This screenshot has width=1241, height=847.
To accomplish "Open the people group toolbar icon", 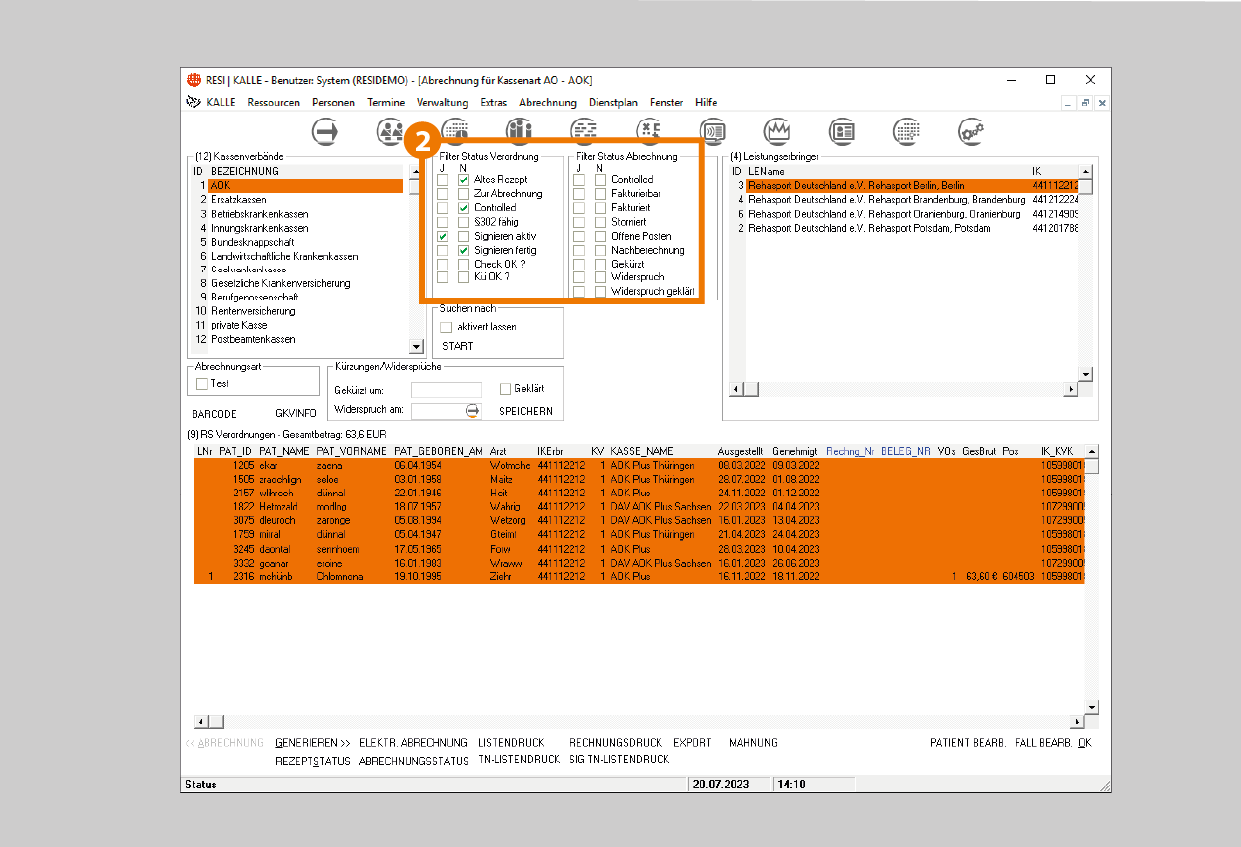I will click(x=390, y=131).
